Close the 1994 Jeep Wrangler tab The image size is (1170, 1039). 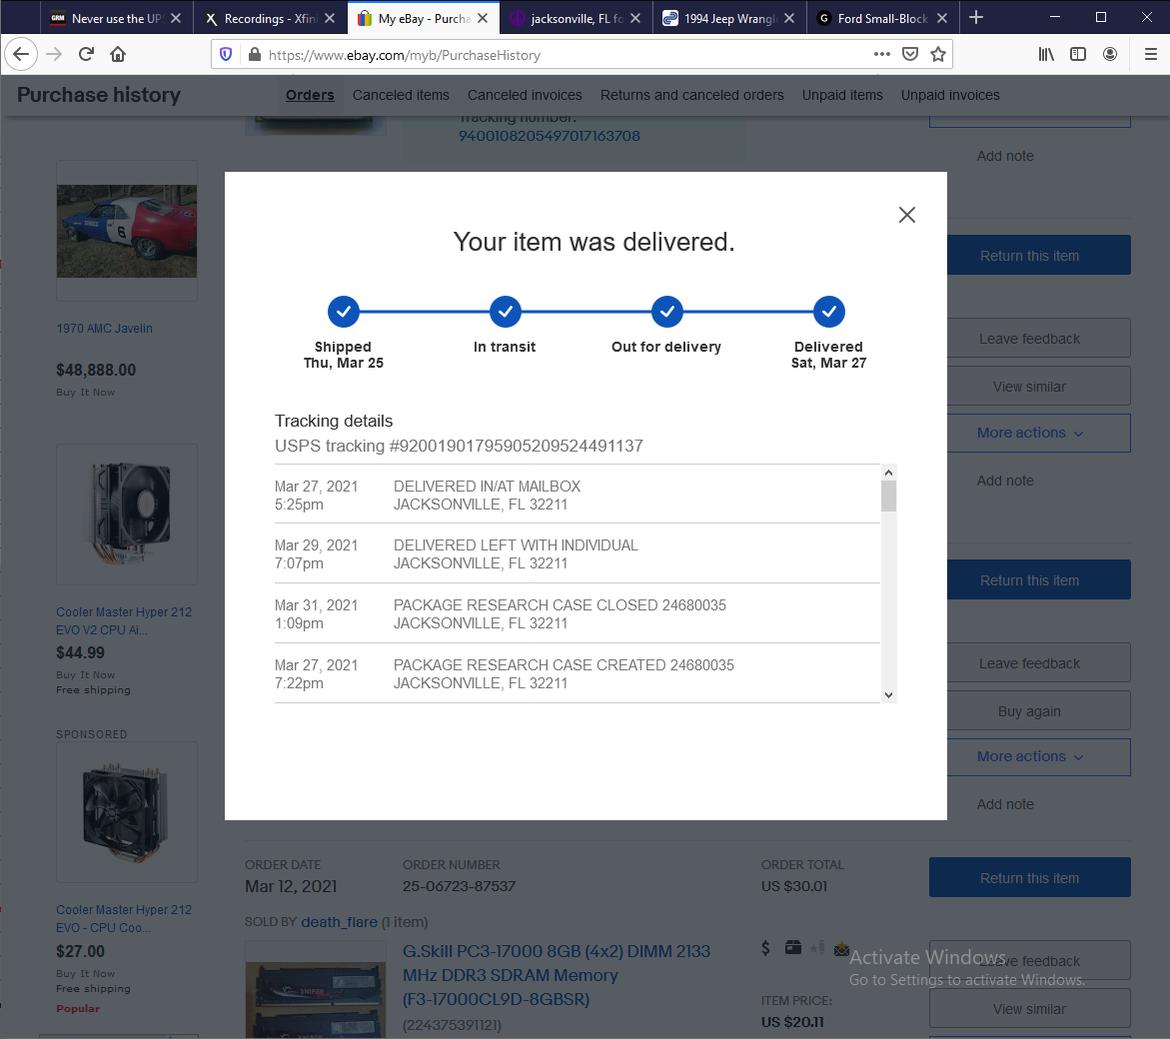[x=789, y=18]
